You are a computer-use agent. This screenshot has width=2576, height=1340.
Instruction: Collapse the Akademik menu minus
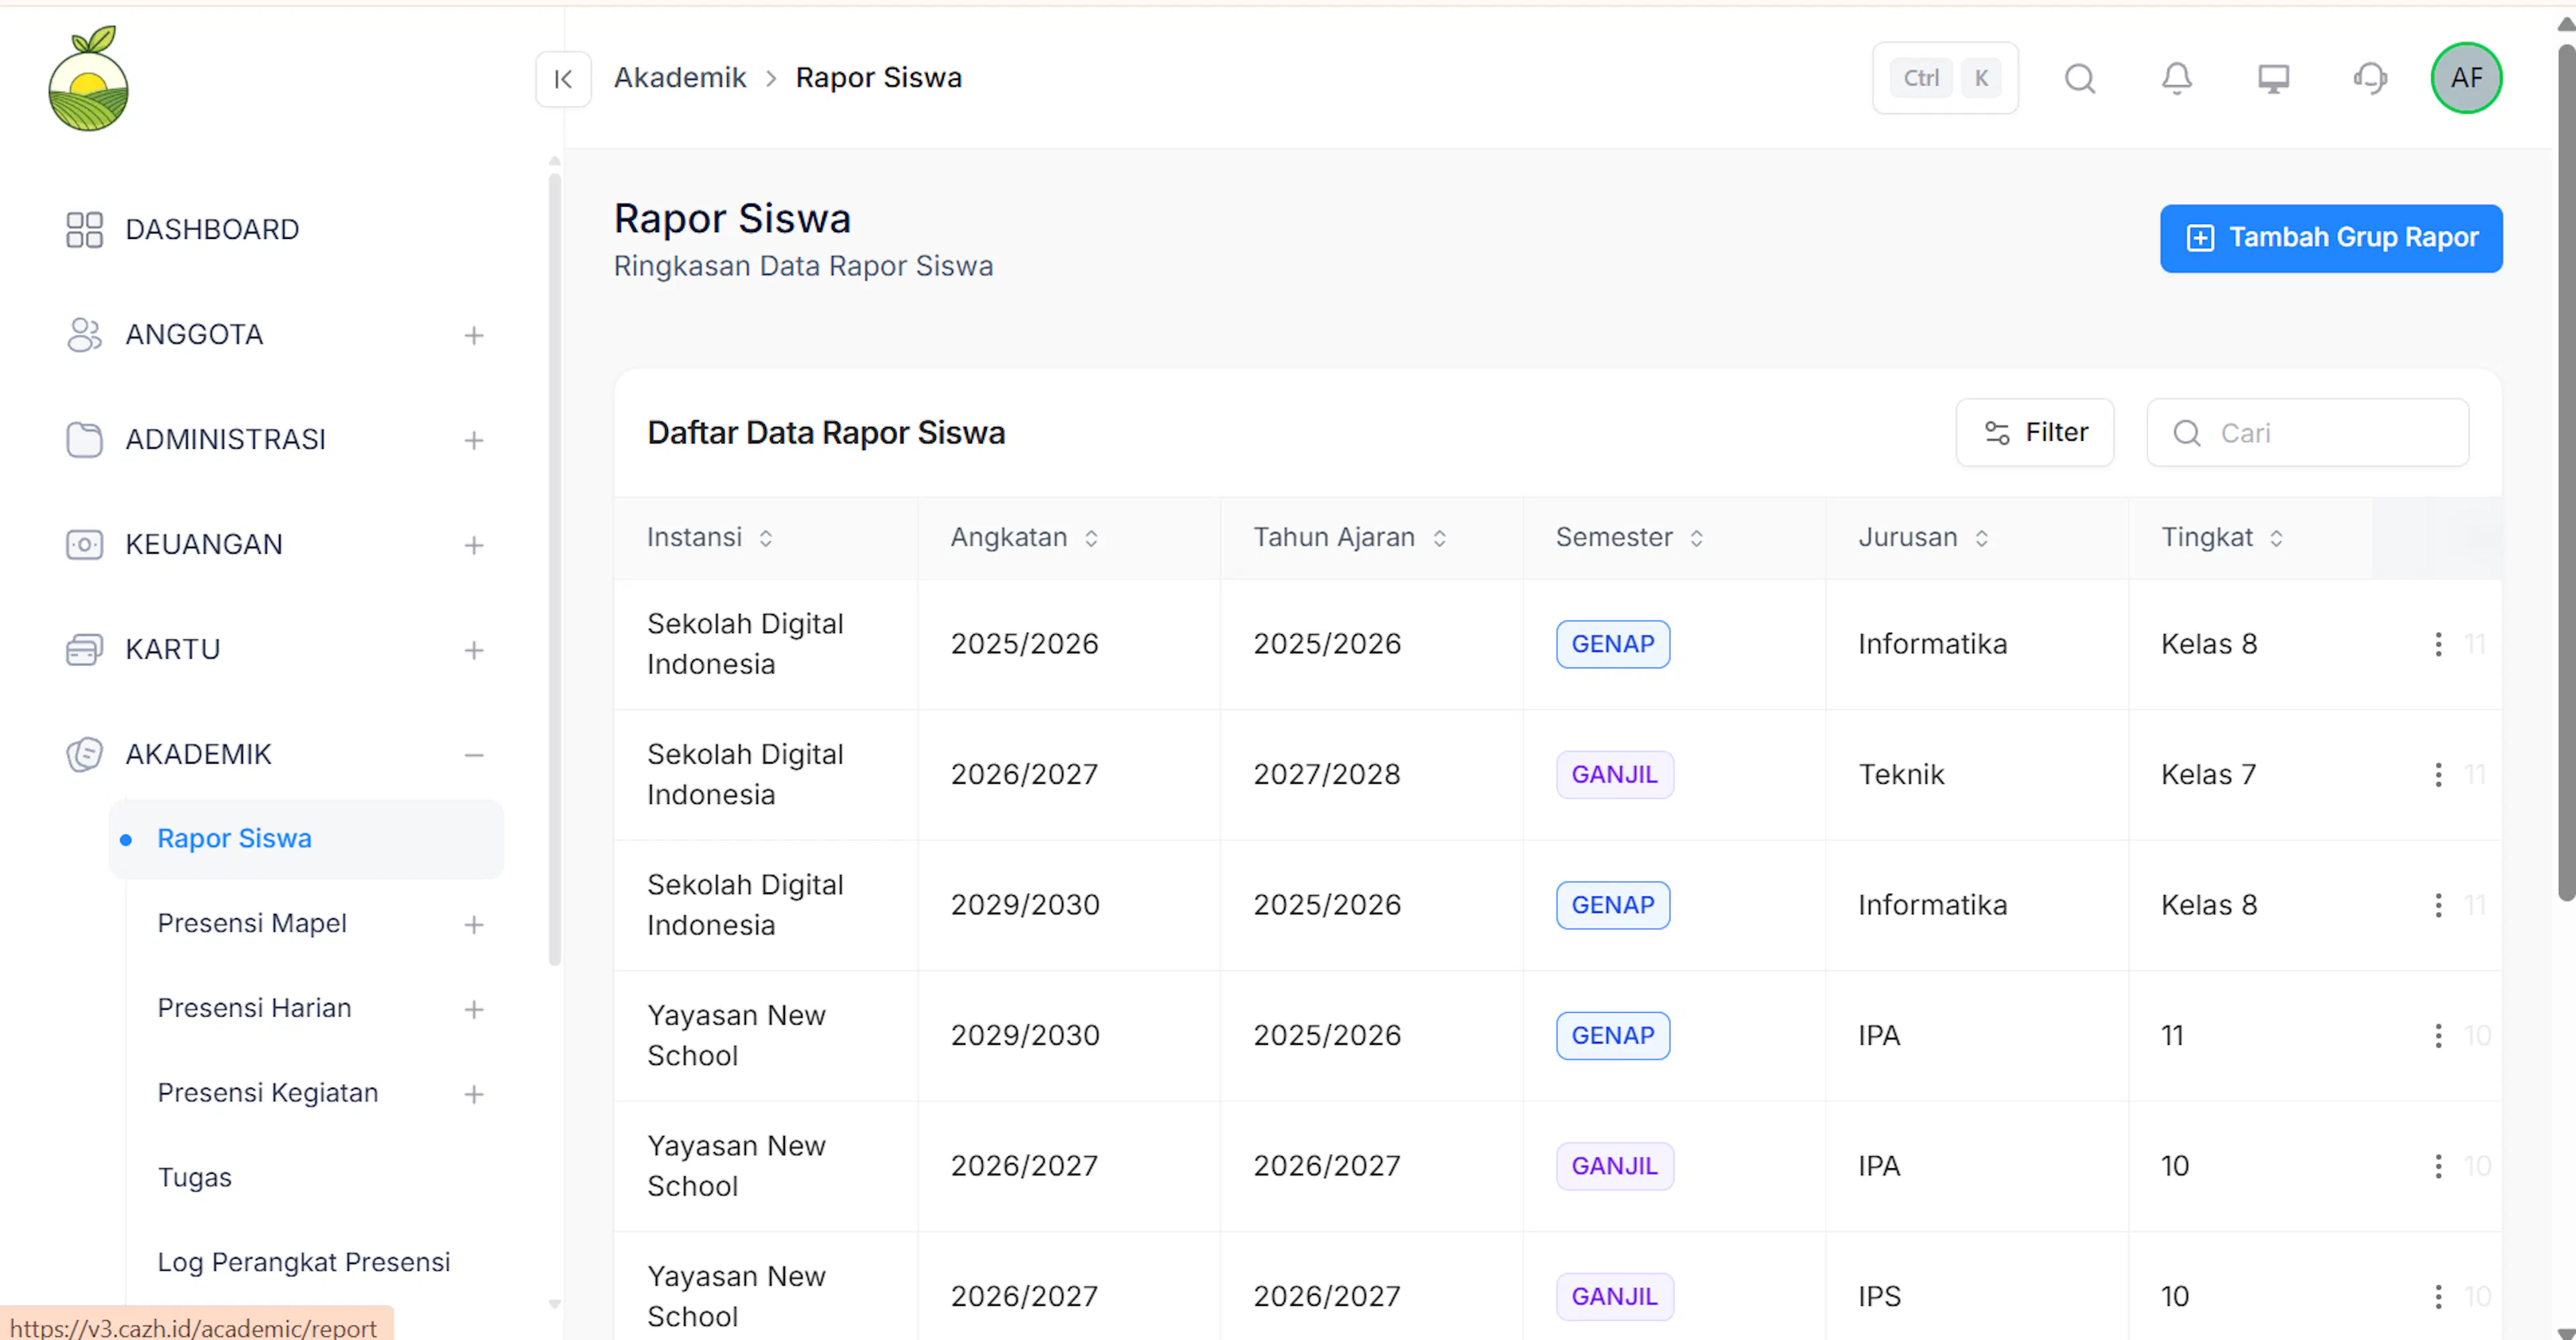[x=474, y=755]
